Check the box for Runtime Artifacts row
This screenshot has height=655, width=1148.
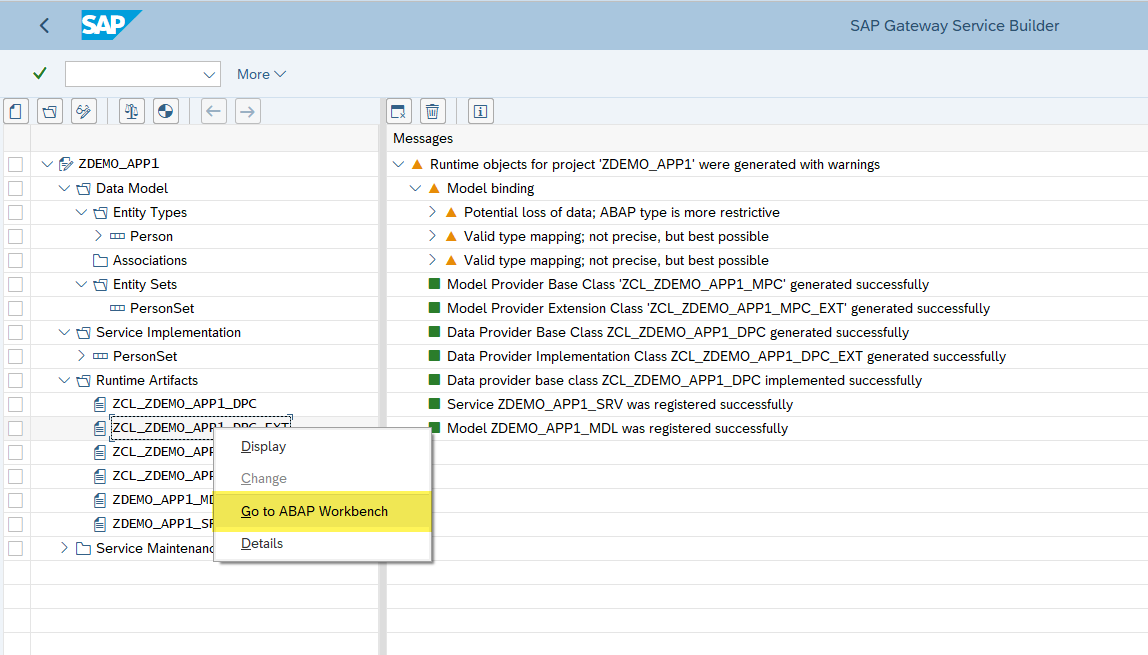(x=15, y=380)
